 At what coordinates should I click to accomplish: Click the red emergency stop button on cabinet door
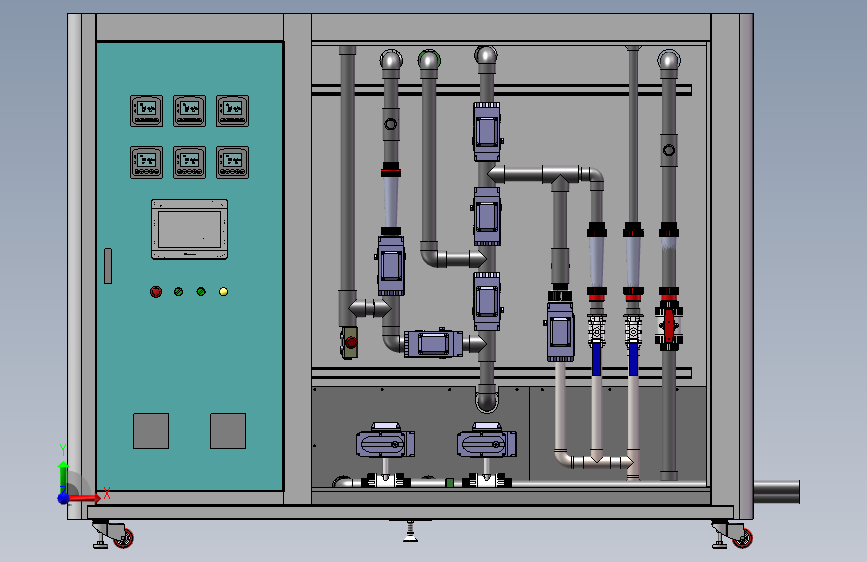click(156, 292)
